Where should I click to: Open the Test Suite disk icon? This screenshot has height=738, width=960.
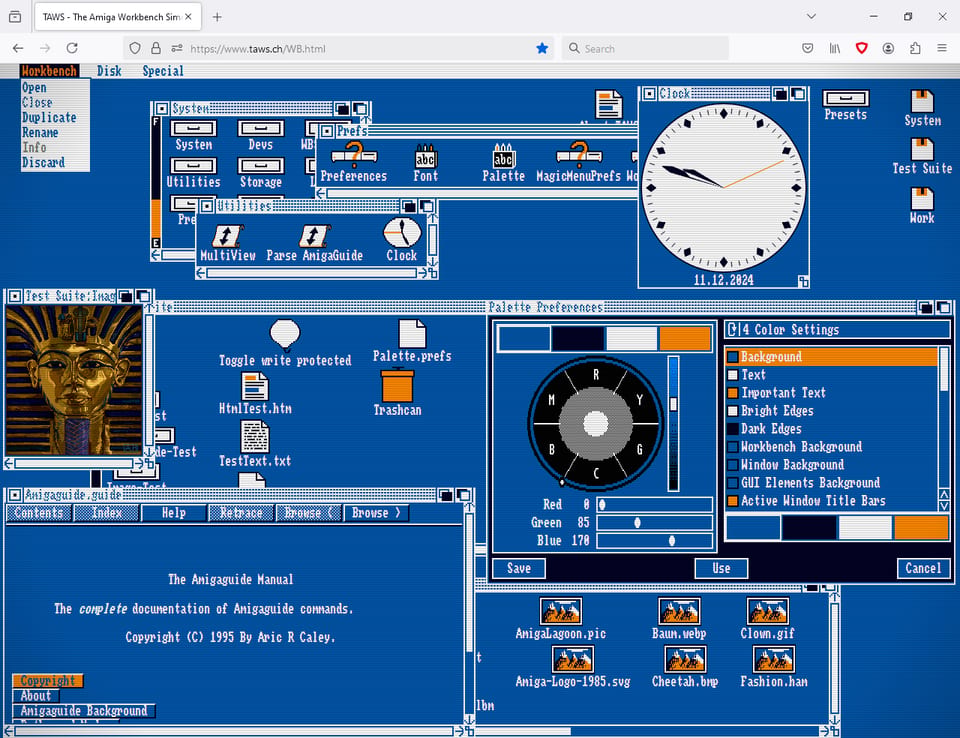click(922, 156)
